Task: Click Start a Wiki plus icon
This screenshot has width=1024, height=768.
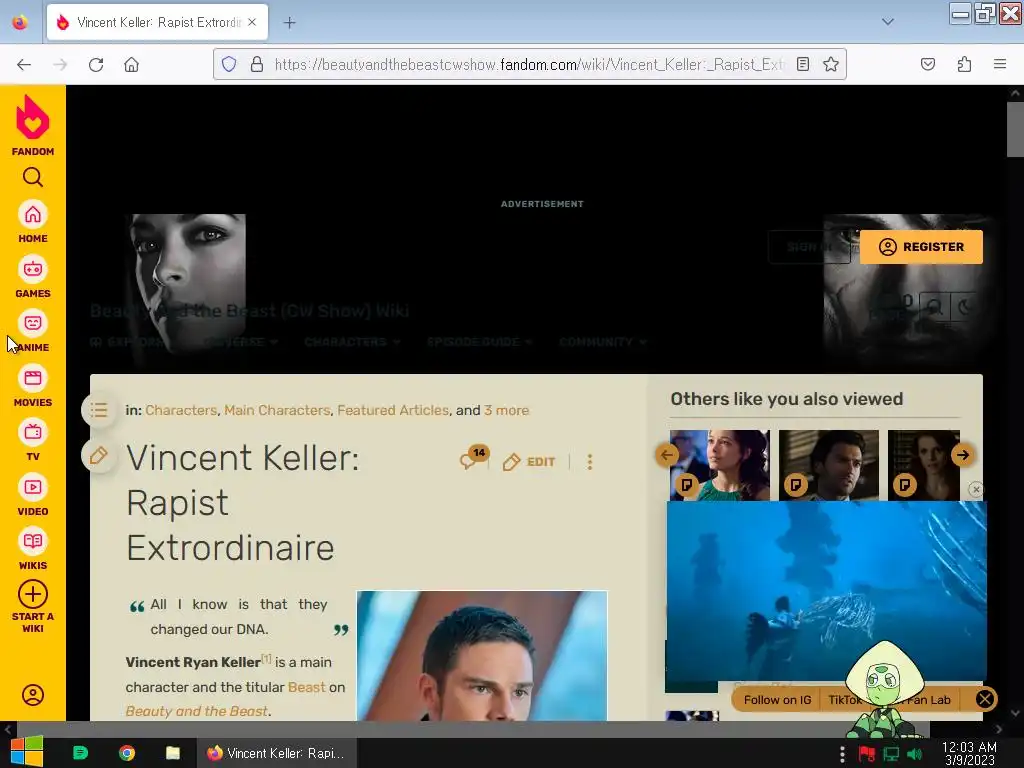Action: [33, 594]
